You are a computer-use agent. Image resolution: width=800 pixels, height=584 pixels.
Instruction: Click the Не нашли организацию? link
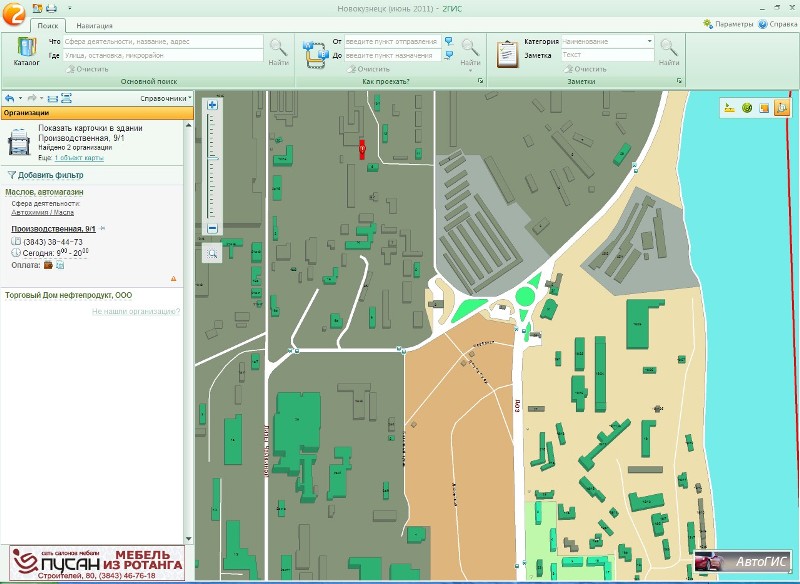[136, 311]
